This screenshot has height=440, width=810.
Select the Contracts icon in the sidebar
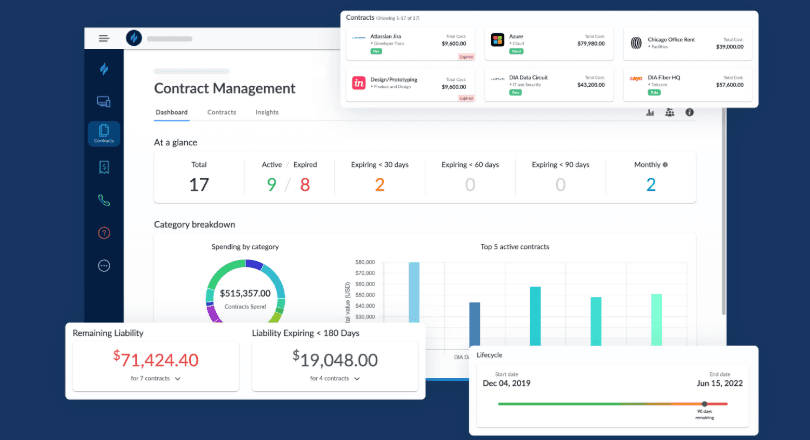click(104, 133)
